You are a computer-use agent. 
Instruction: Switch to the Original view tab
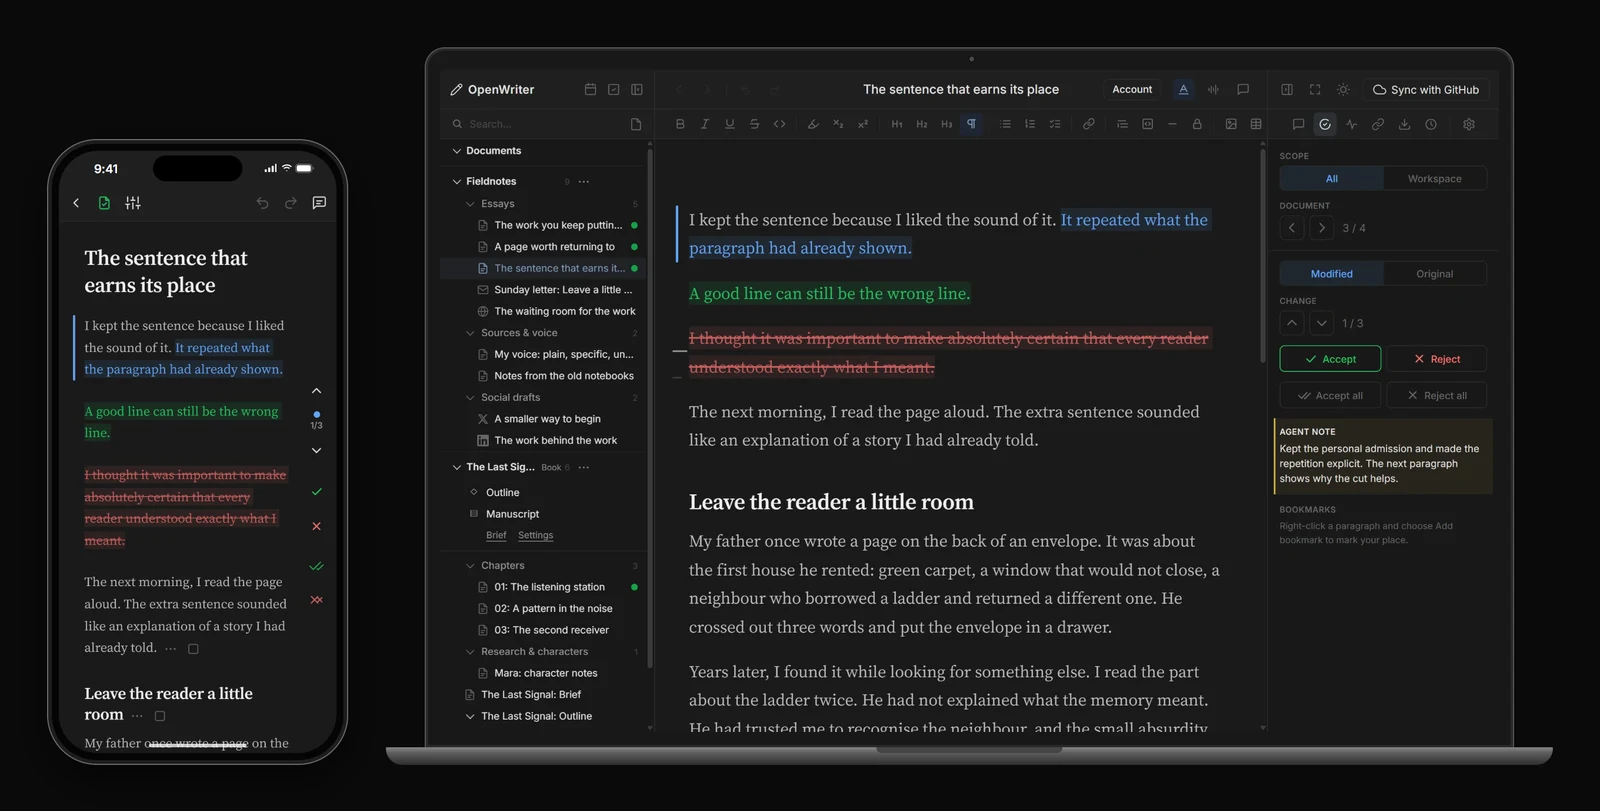(1435, 274)
